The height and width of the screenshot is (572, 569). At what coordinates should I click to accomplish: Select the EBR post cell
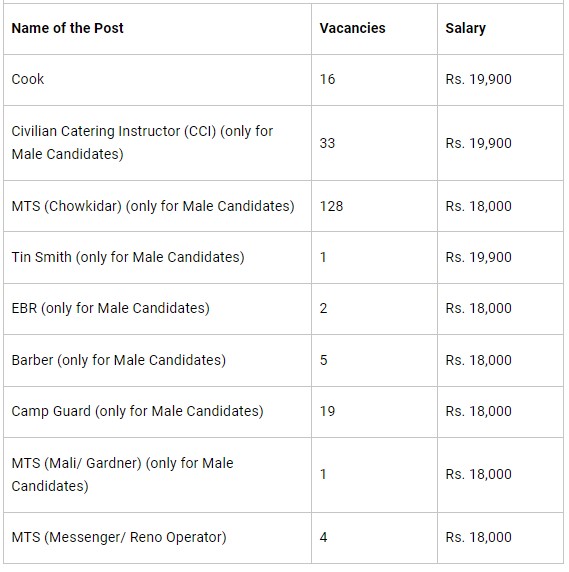[x=158, y=309]
